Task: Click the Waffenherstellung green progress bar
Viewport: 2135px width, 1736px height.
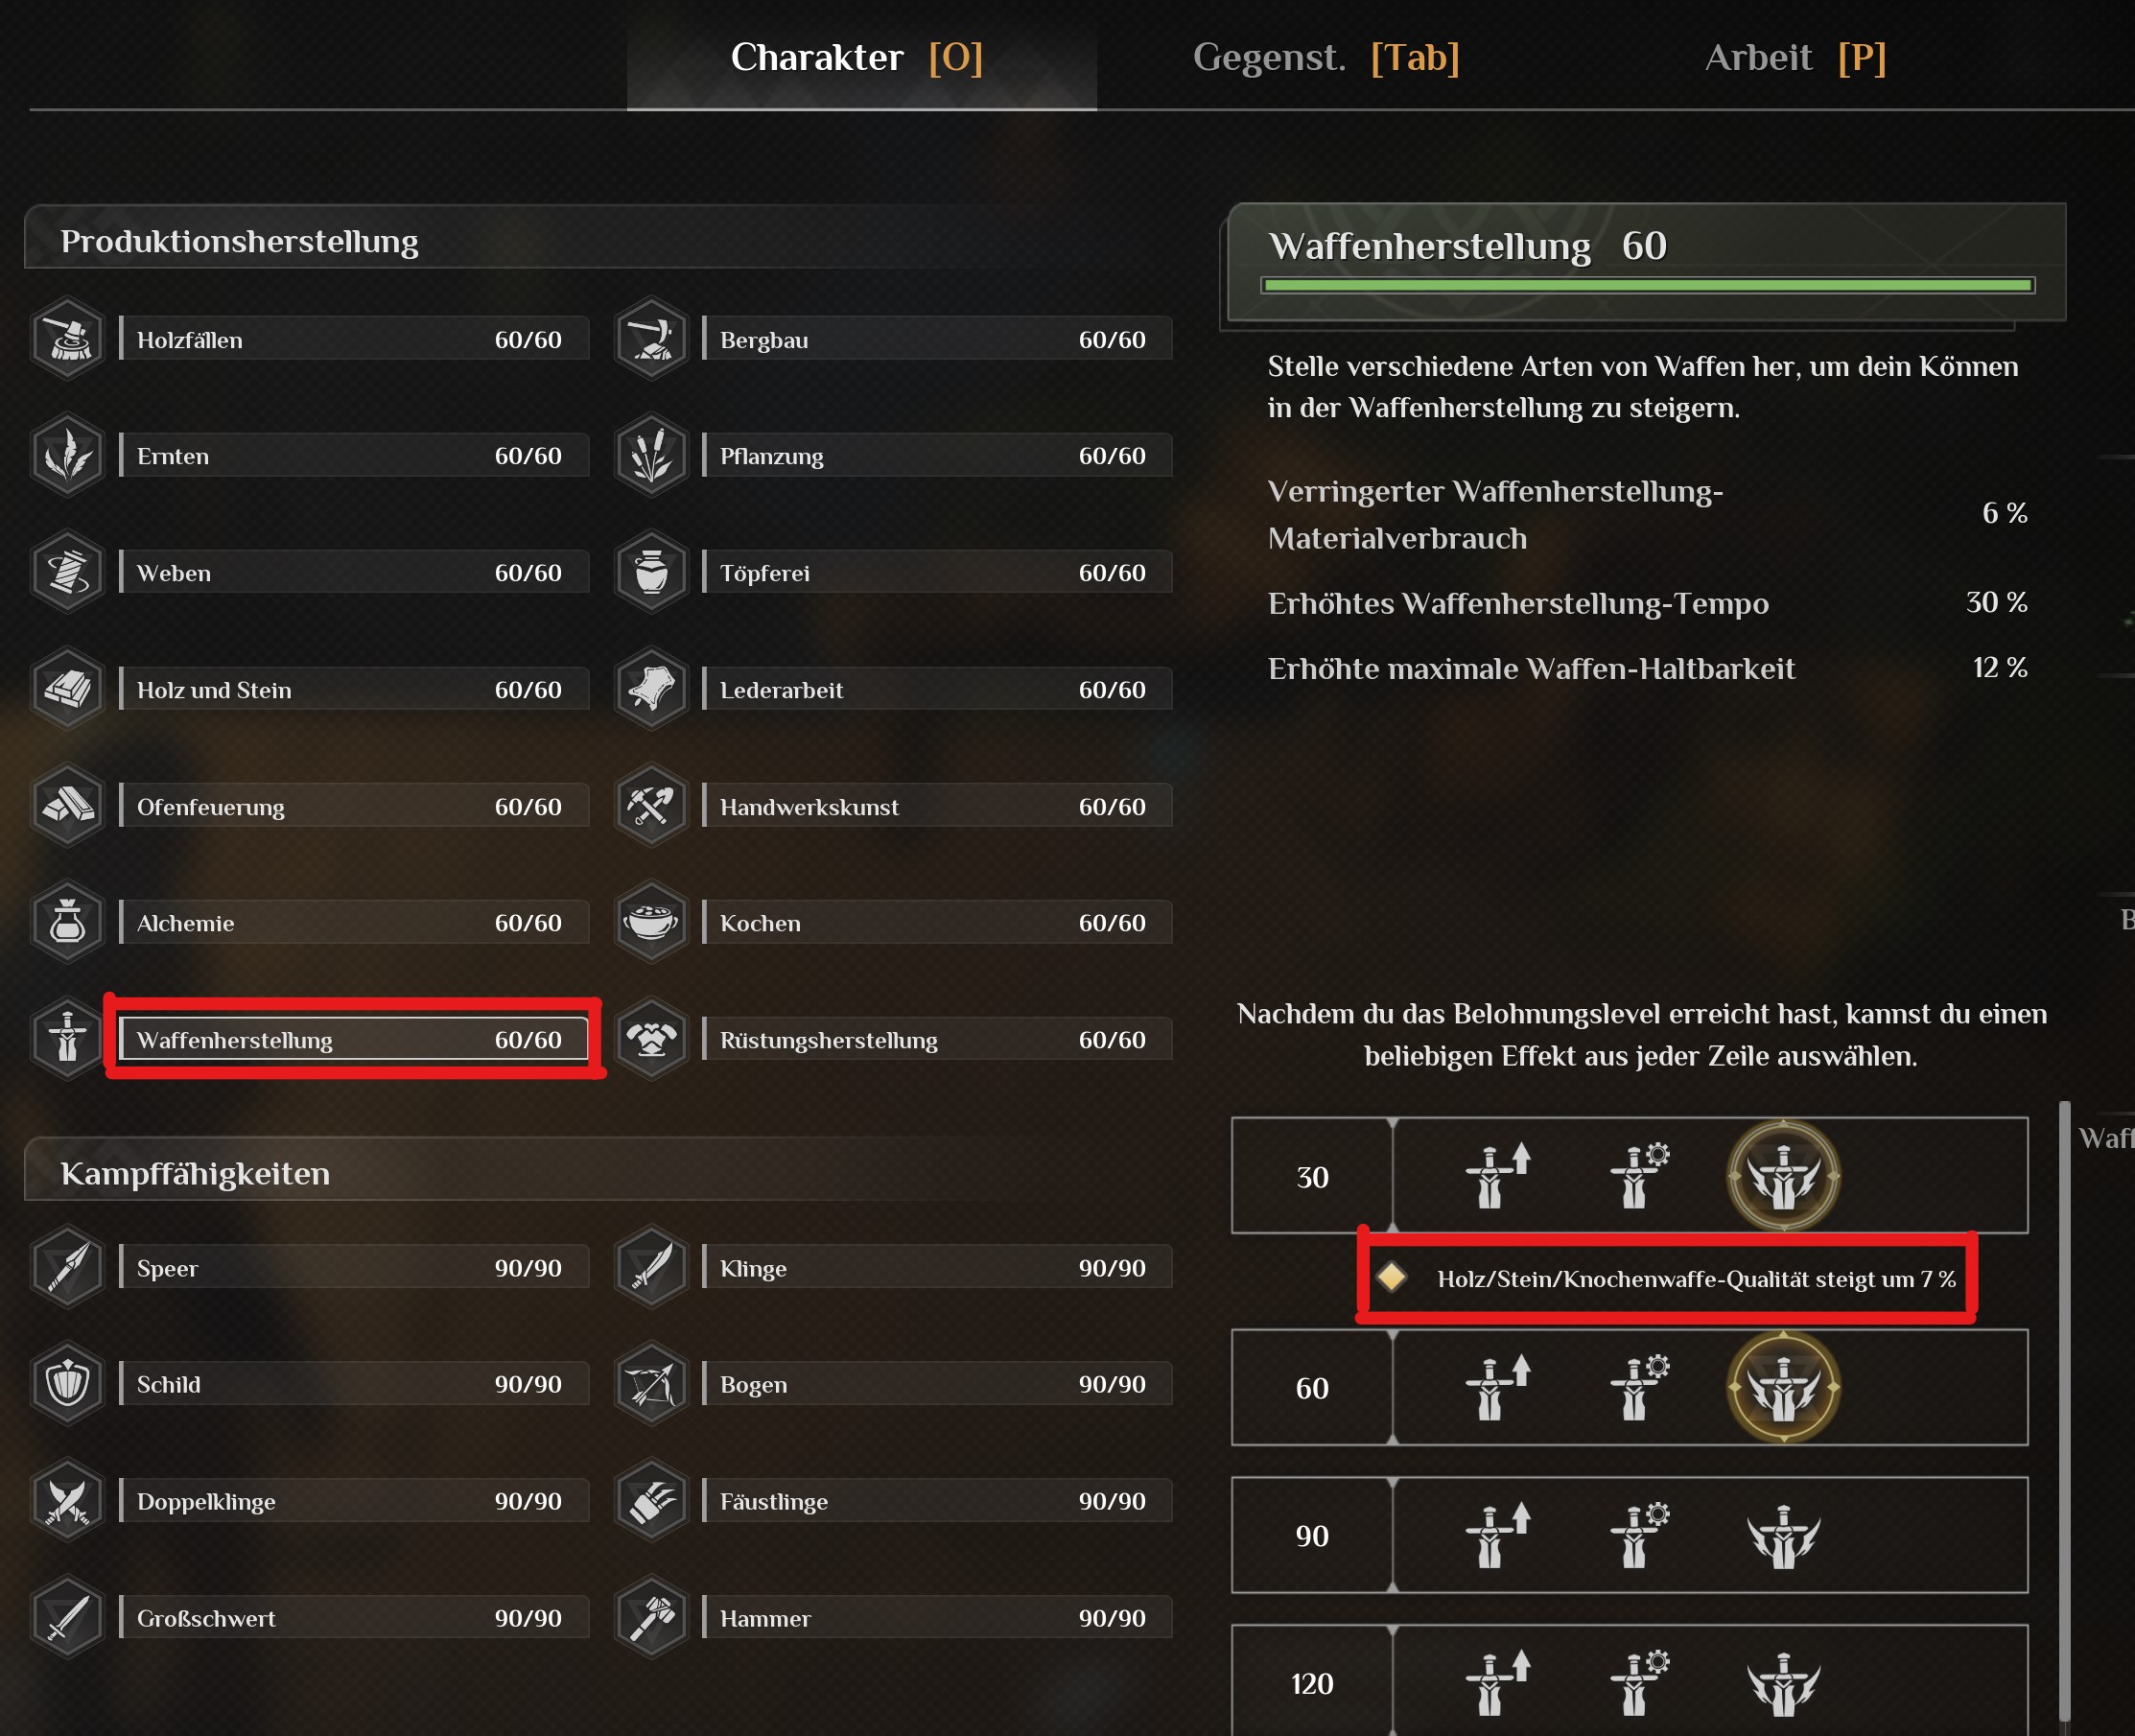Action: pyautogui.click(x=1647, y=286)
